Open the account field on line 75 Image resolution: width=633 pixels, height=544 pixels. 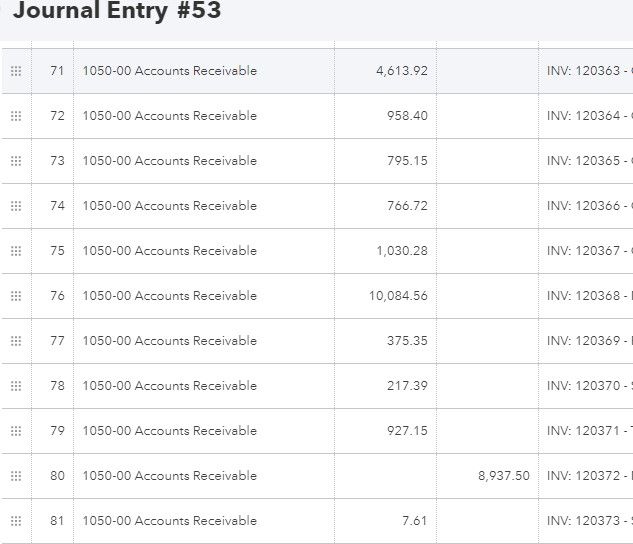pos(170,251)
